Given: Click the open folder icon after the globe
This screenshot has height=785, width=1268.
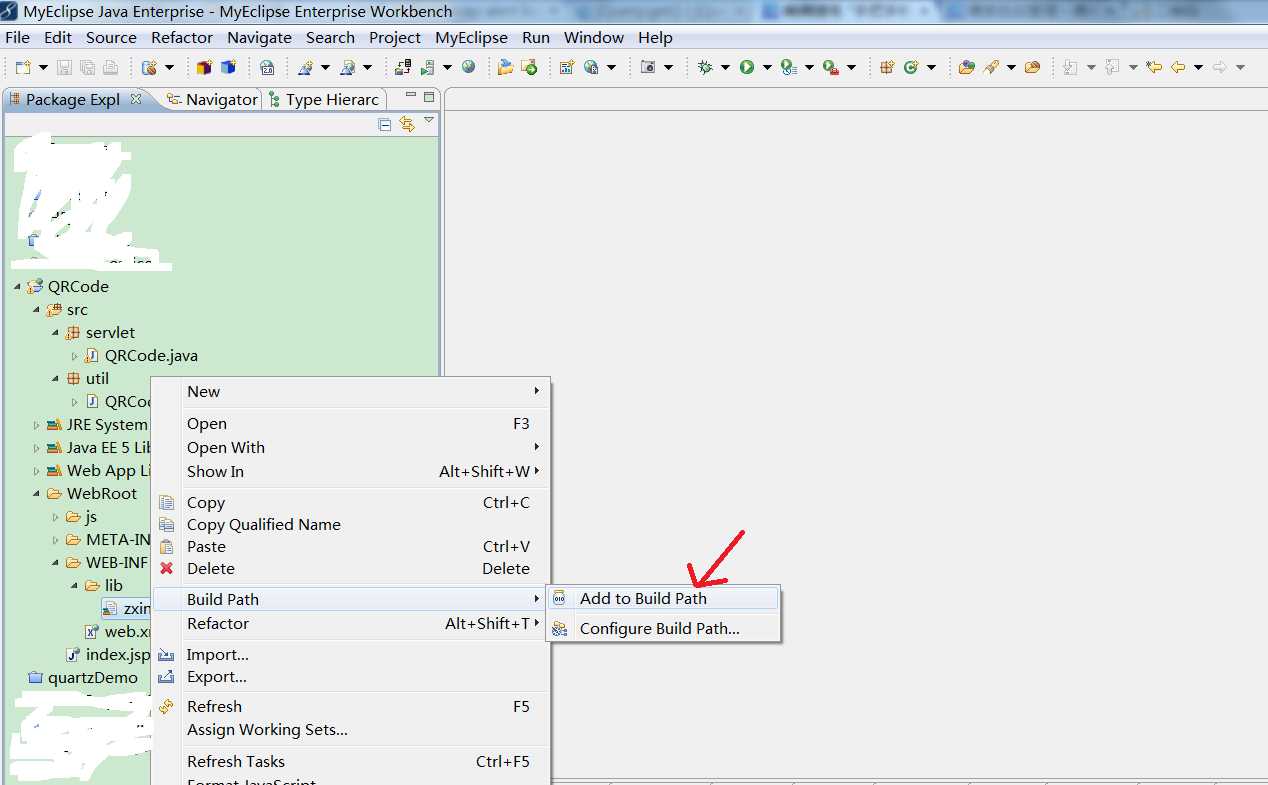Looking at the screenshot, I should tap(505, 67).
